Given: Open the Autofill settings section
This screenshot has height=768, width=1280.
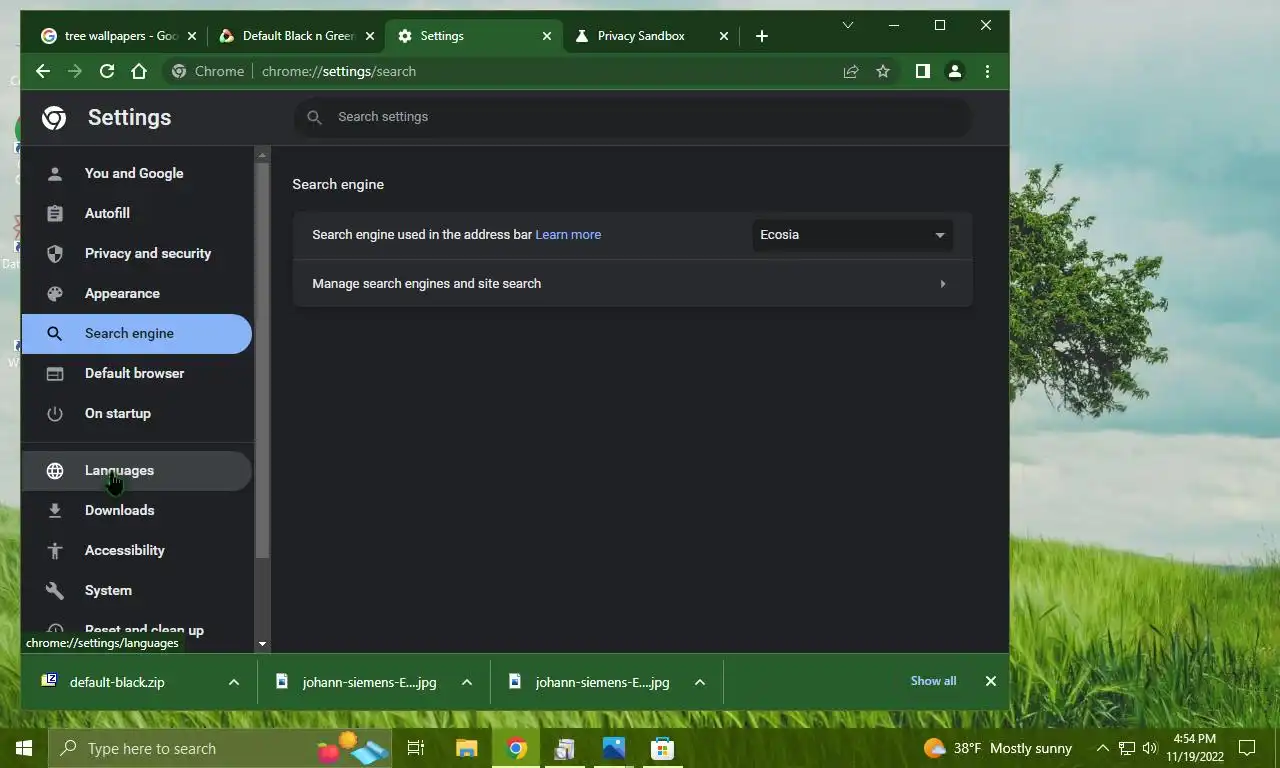Looking at the screenshot, I should (x=136, y=213).
